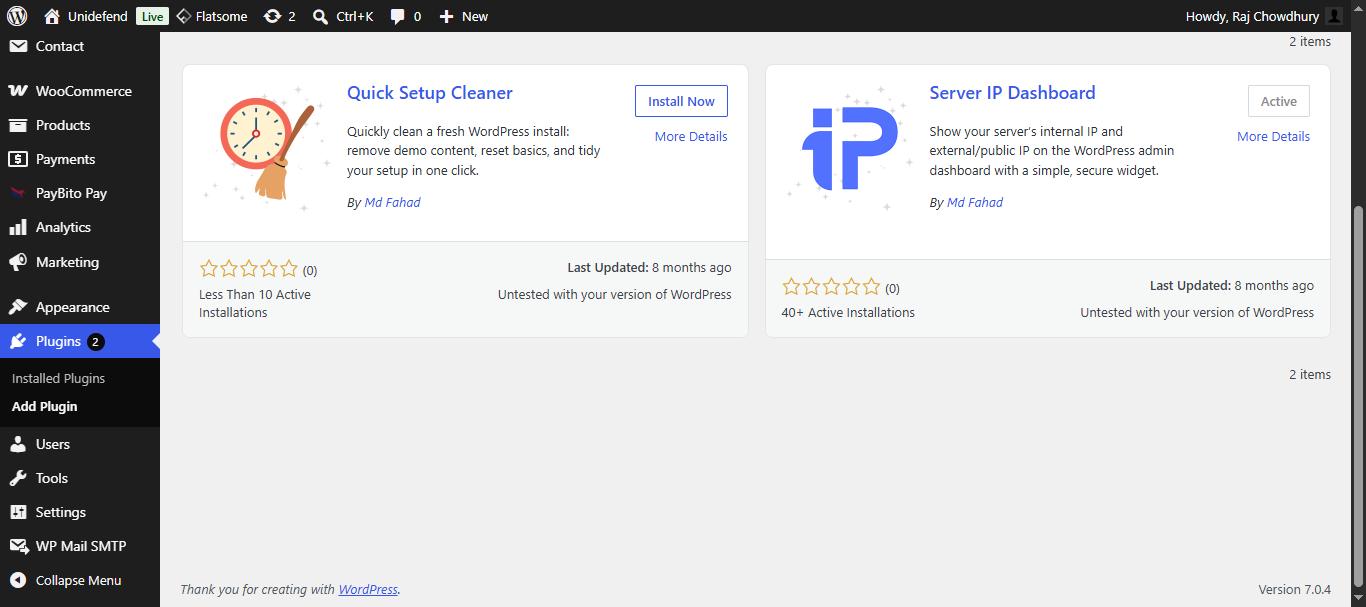Screen dimensions: 1366x607
Task: Click the Flatsome diamond icon
Action: tap(183, 16)
